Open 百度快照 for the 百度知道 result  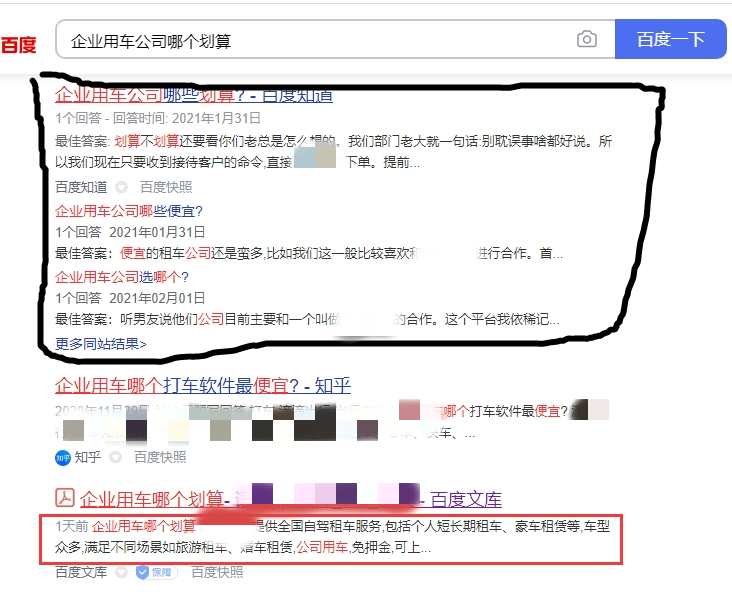coord(166,188)
